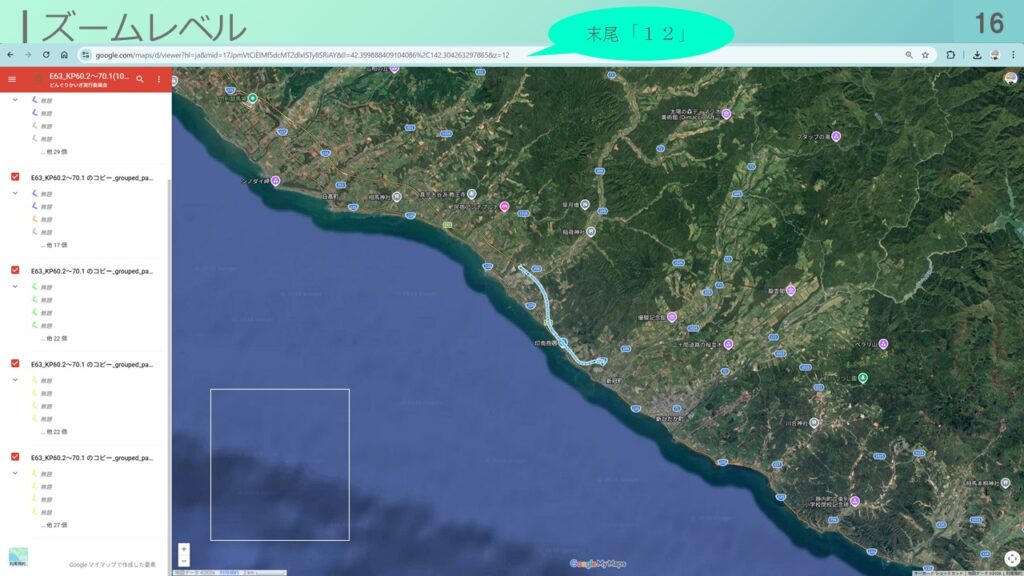Open the three-dot menu in the map header

pyautogui.click(x=158, y=79)
